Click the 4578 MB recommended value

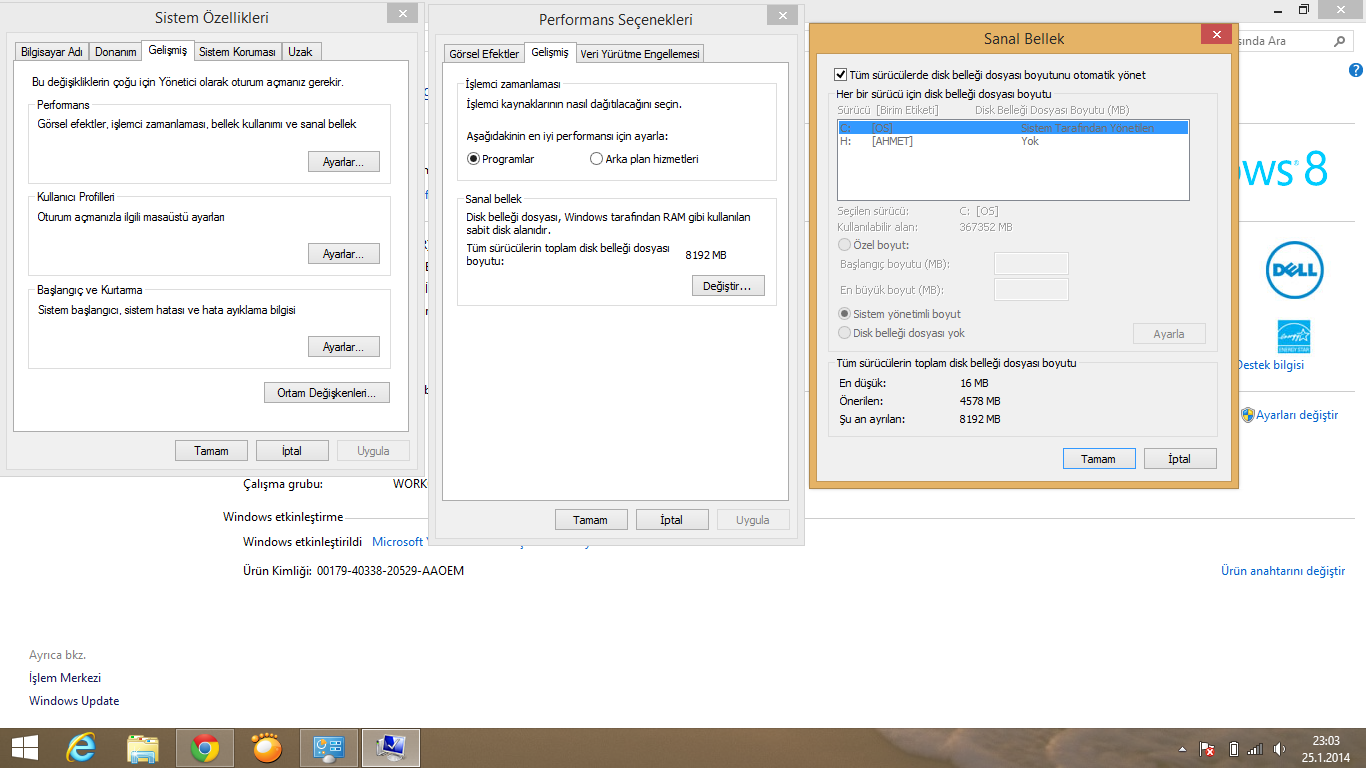pos(980,401)
